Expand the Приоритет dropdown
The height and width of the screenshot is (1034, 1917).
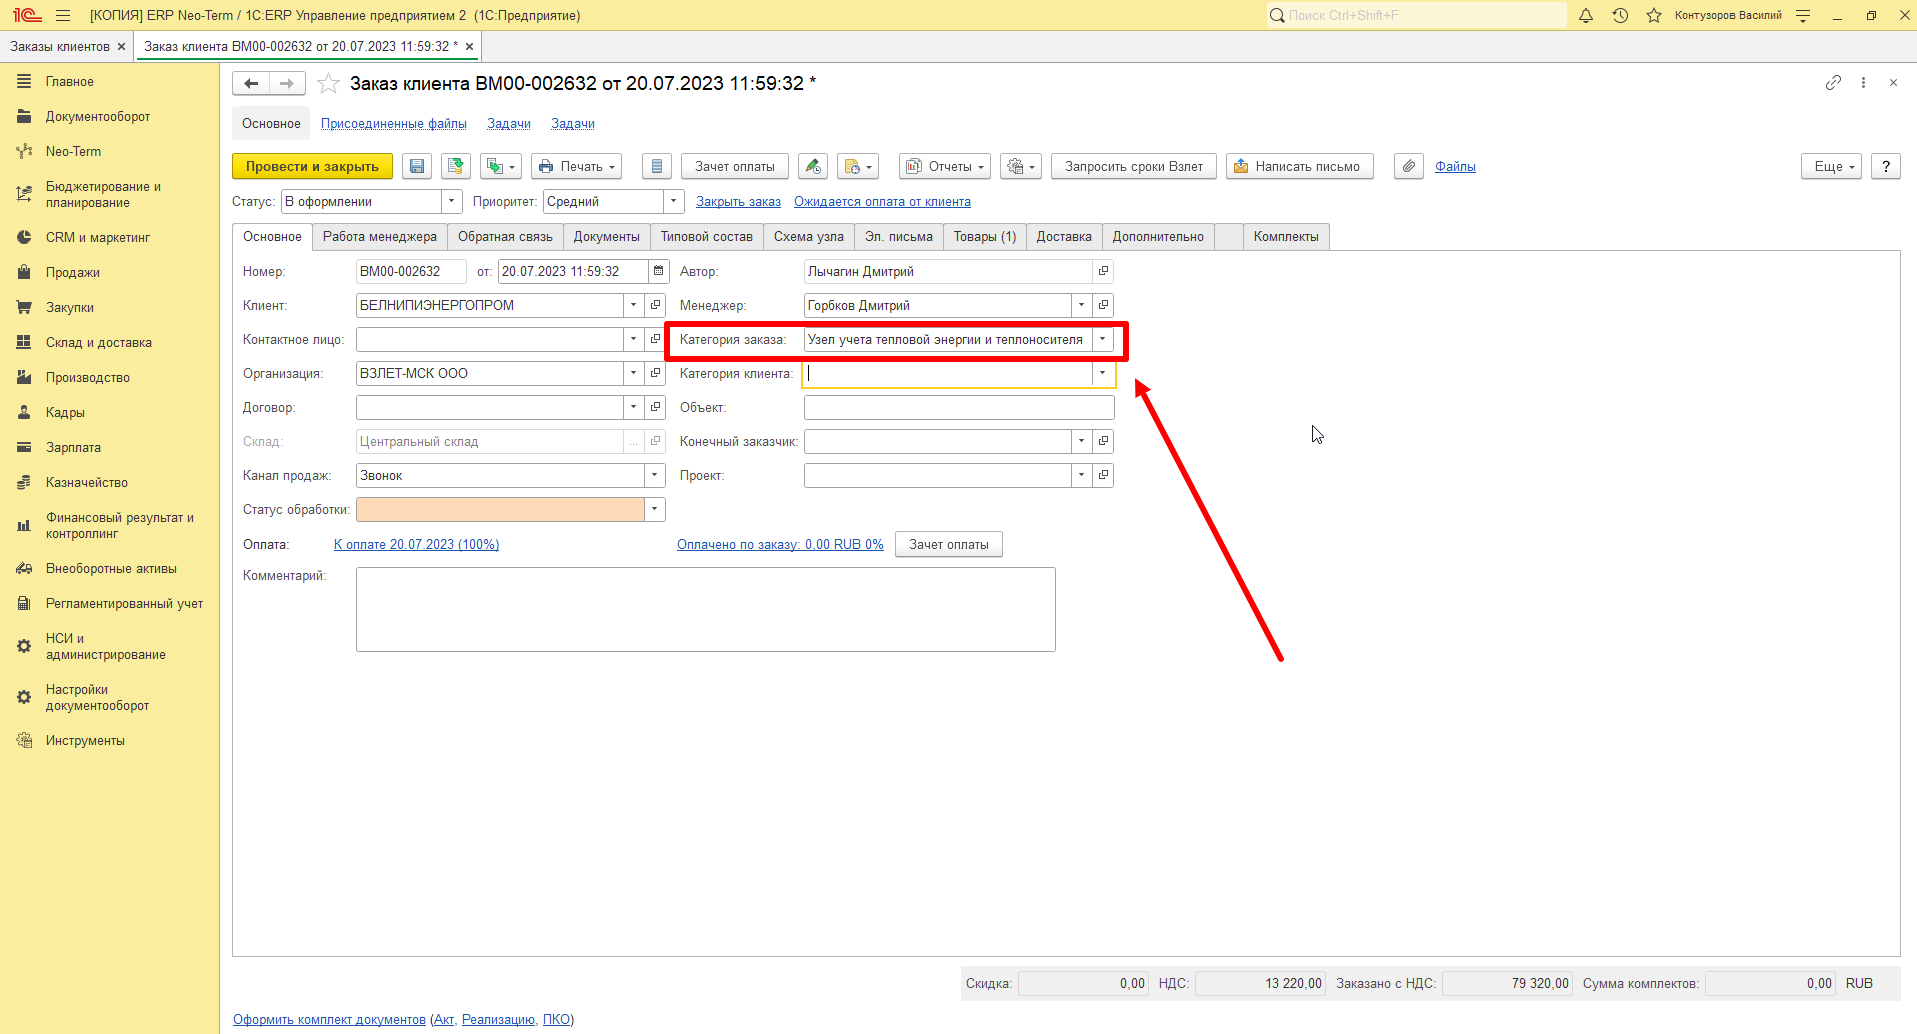[674, 201]
